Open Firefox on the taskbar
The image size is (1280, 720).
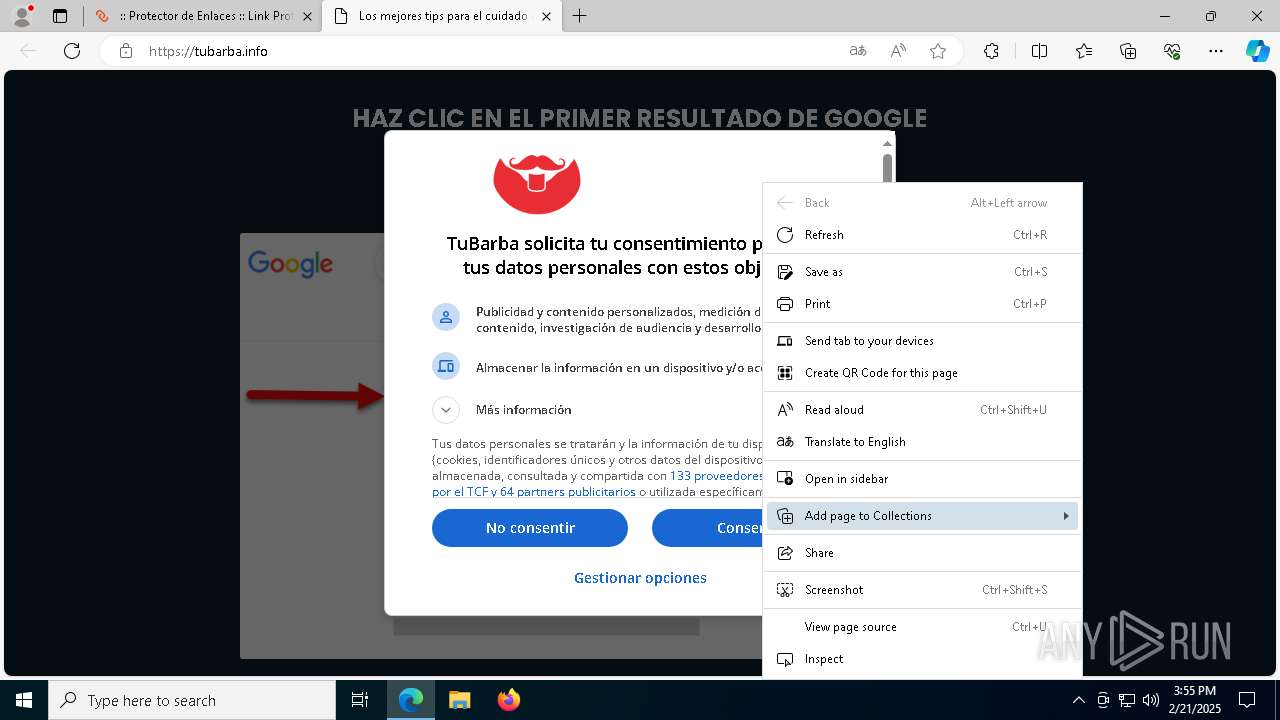pos(508,700)
